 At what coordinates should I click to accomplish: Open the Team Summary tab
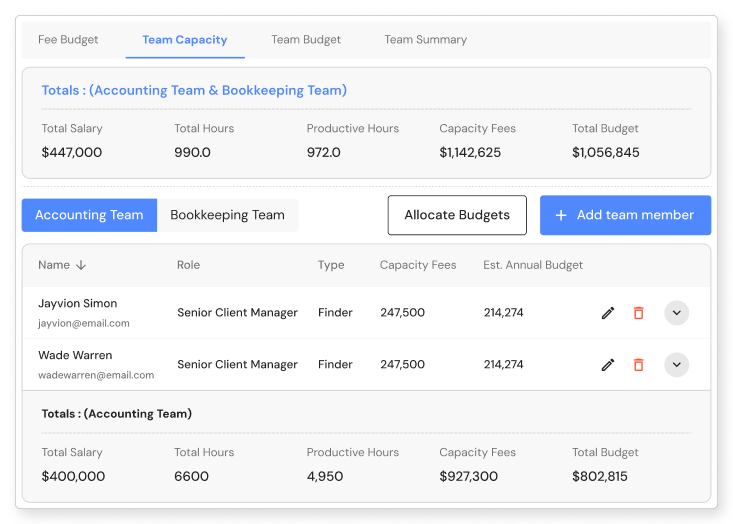pyautogui.click(x=425, y=40)
